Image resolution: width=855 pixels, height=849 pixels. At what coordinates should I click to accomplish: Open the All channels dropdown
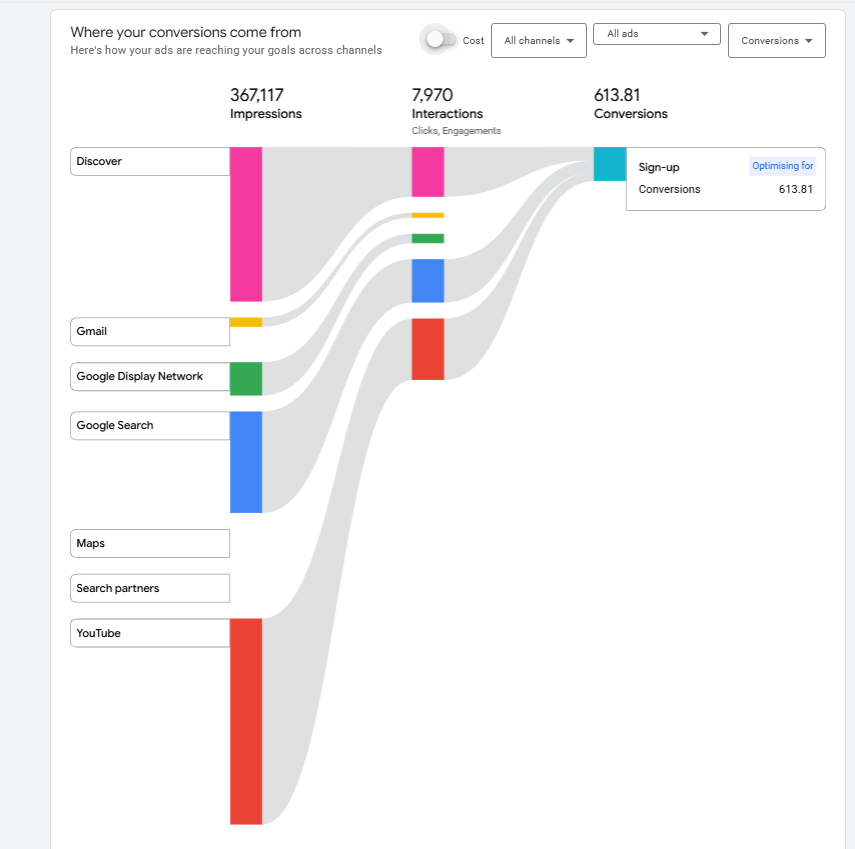click(538, 41)
